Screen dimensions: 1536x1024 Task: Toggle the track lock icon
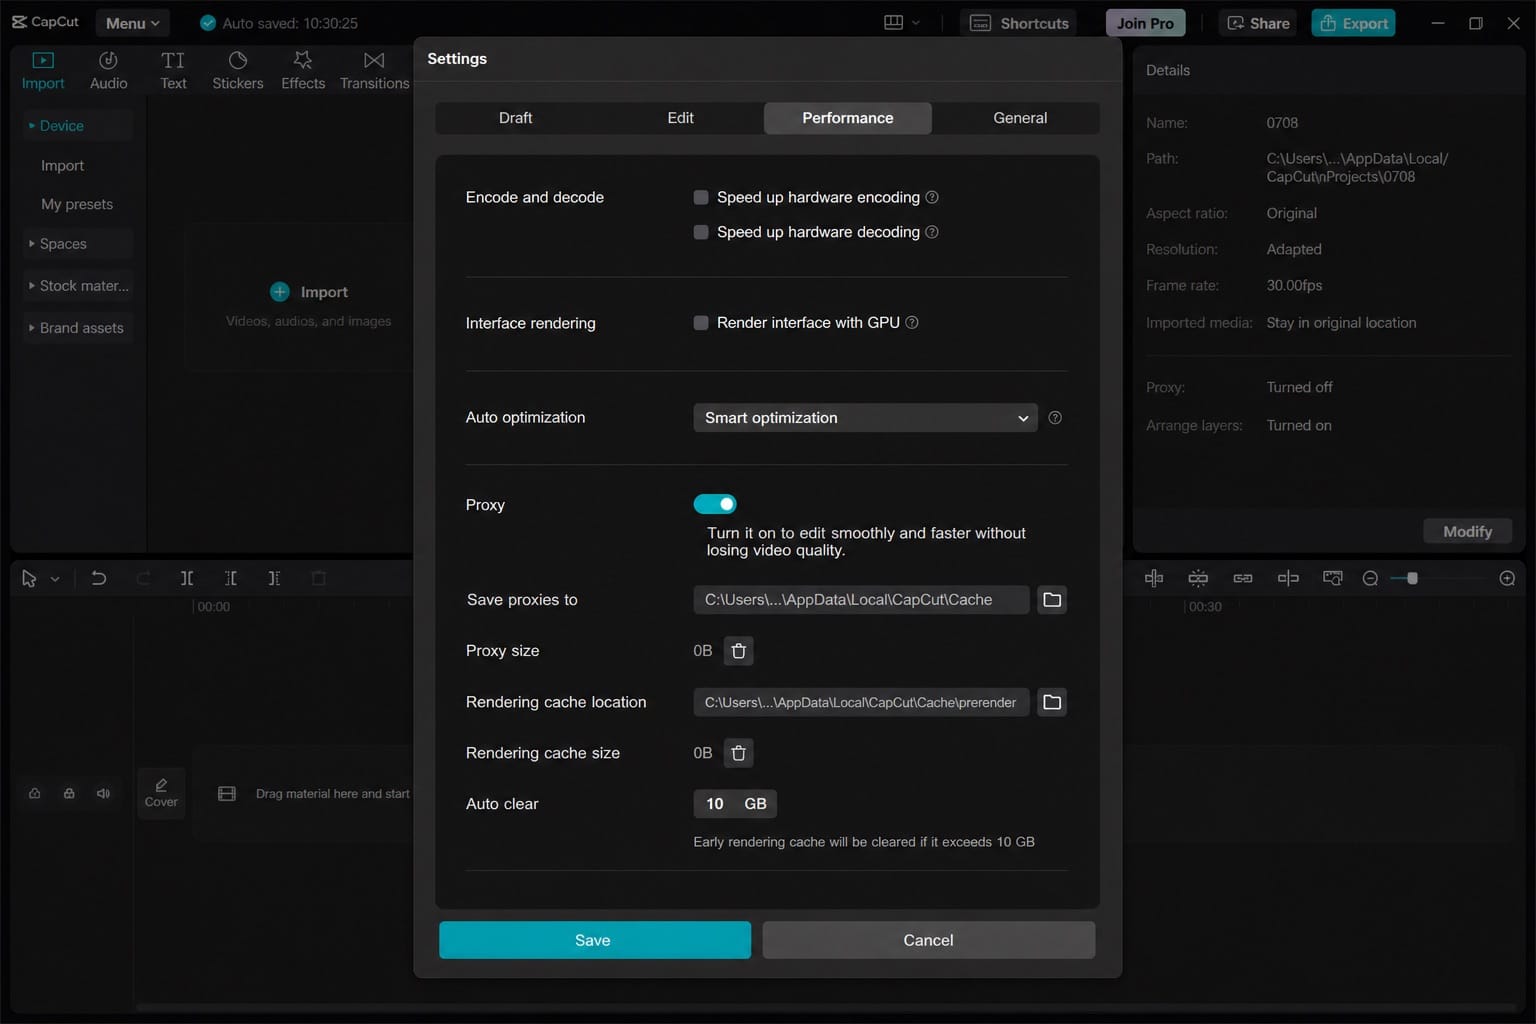point(69,793)
